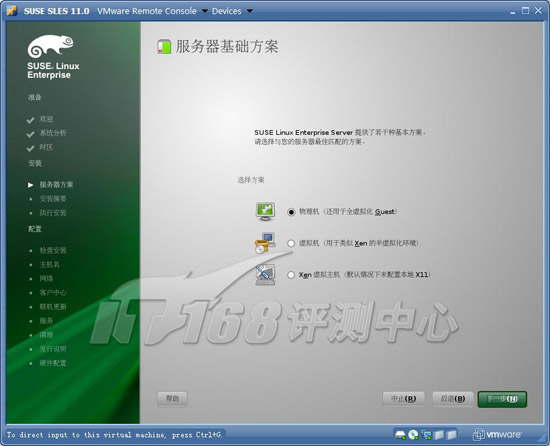Click the 硬件配置 step in sidebar

(x=53, y=363)
